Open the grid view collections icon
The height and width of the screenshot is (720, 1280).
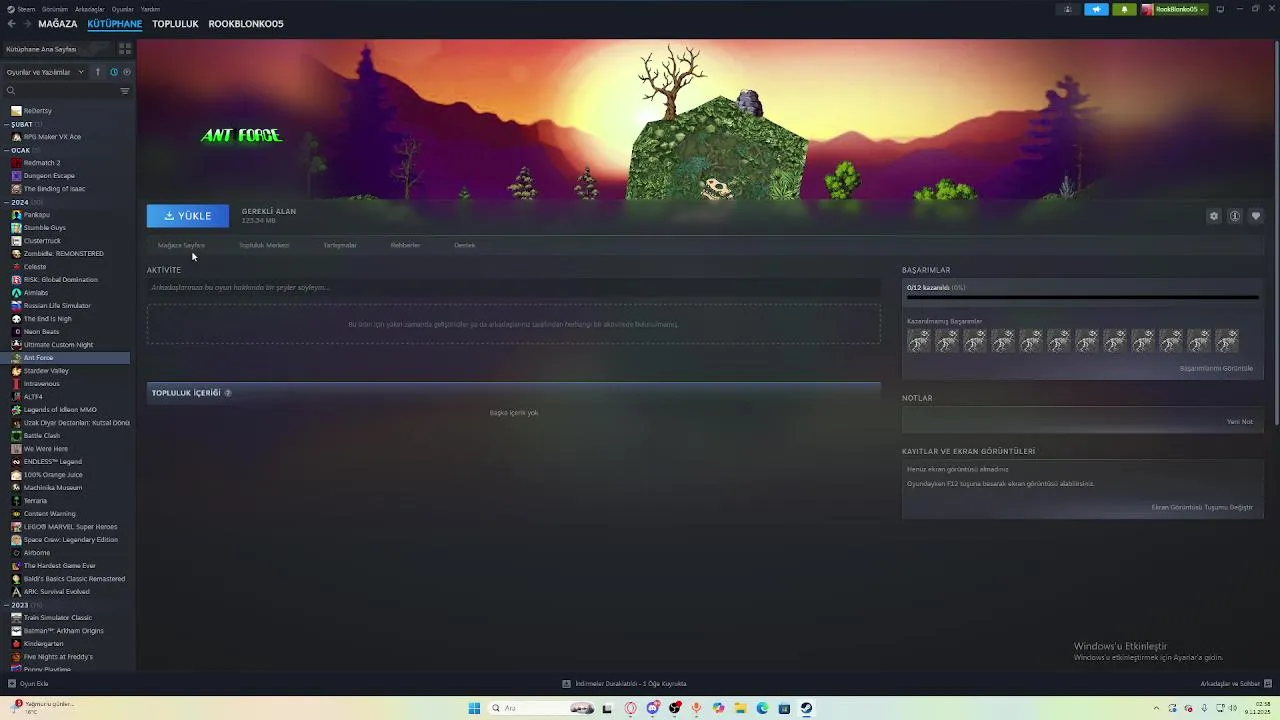pos(125,49)
